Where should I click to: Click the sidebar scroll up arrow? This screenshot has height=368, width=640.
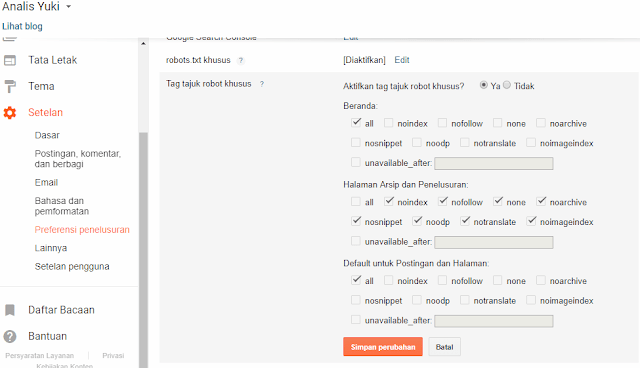143,43
